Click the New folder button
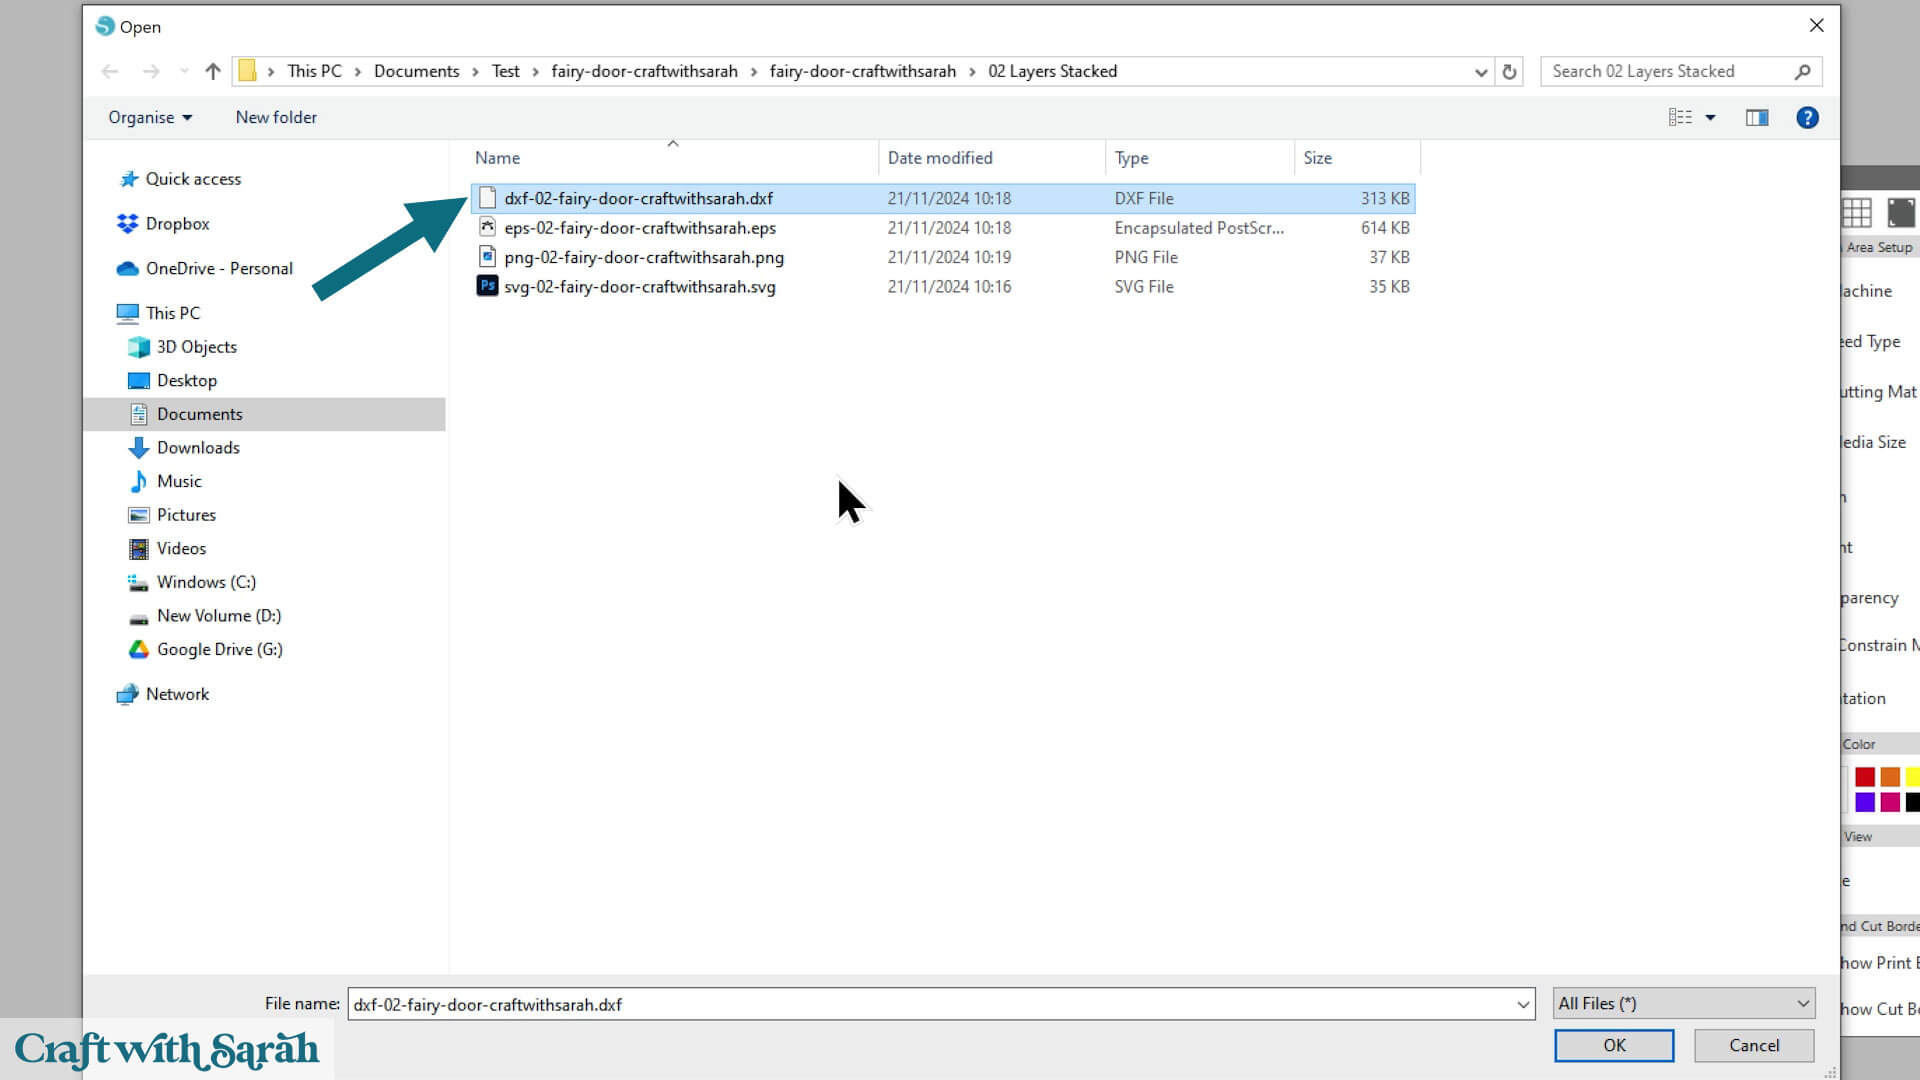Viewport: 1920px width, 1080px height. [x=276, y=118]
